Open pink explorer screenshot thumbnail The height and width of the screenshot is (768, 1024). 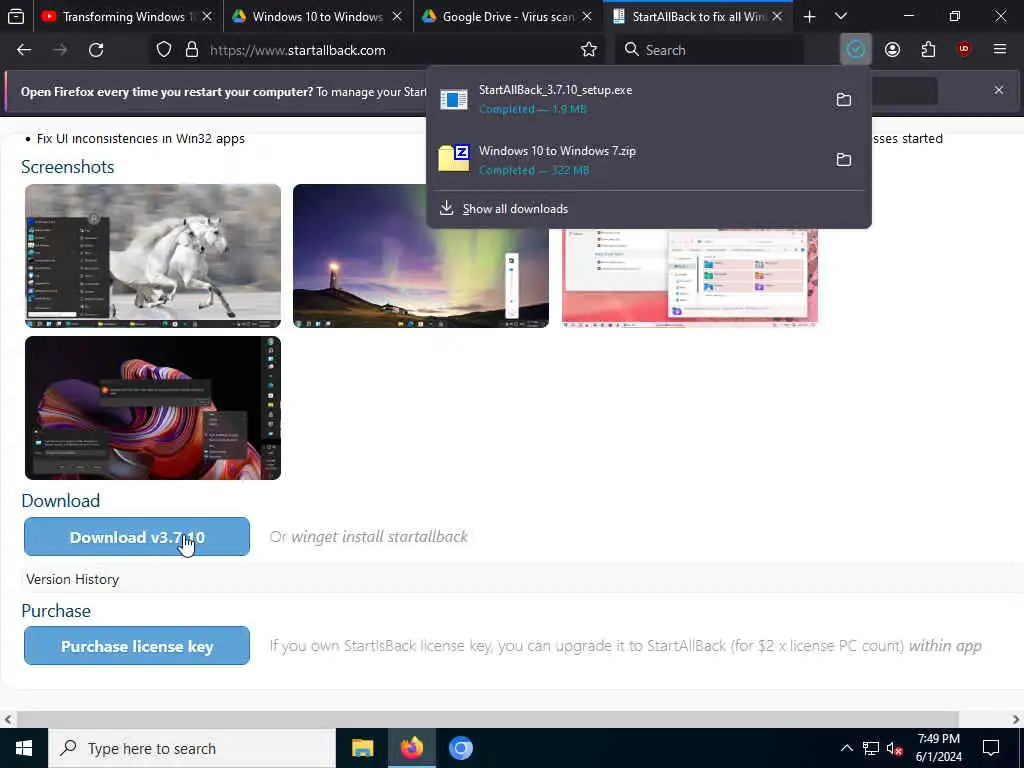pos(690,278)
